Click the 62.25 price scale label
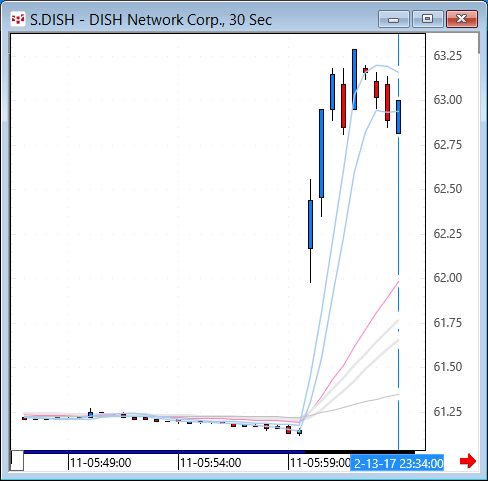The width and height of the screenshot is (488, 481). (x=448, y=234)
